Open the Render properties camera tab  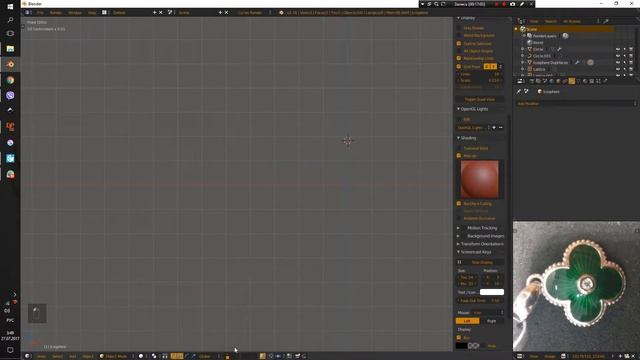click(x=531, y=81)
